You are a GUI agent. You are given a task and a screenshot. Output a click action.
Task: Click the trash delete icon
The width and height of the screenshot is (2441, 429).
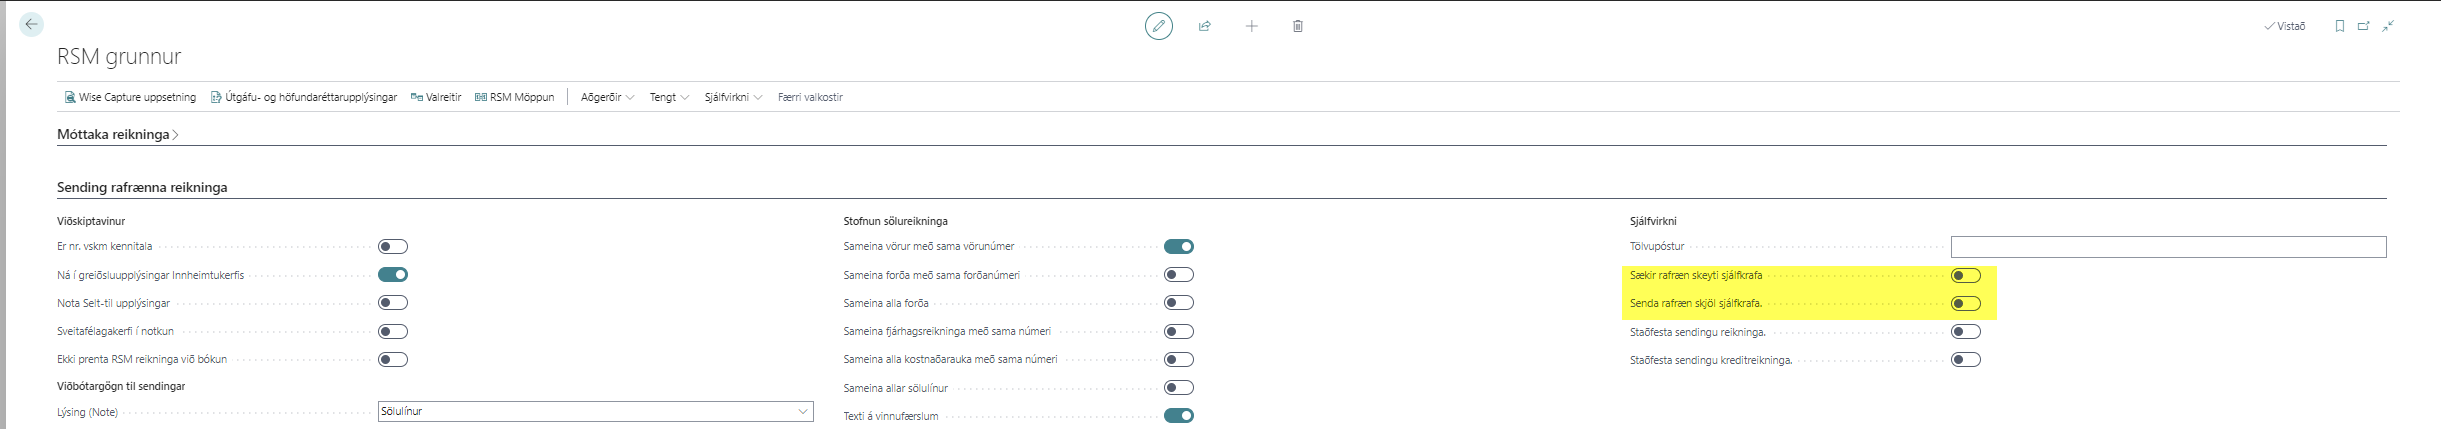click(x=1298, y=26)
